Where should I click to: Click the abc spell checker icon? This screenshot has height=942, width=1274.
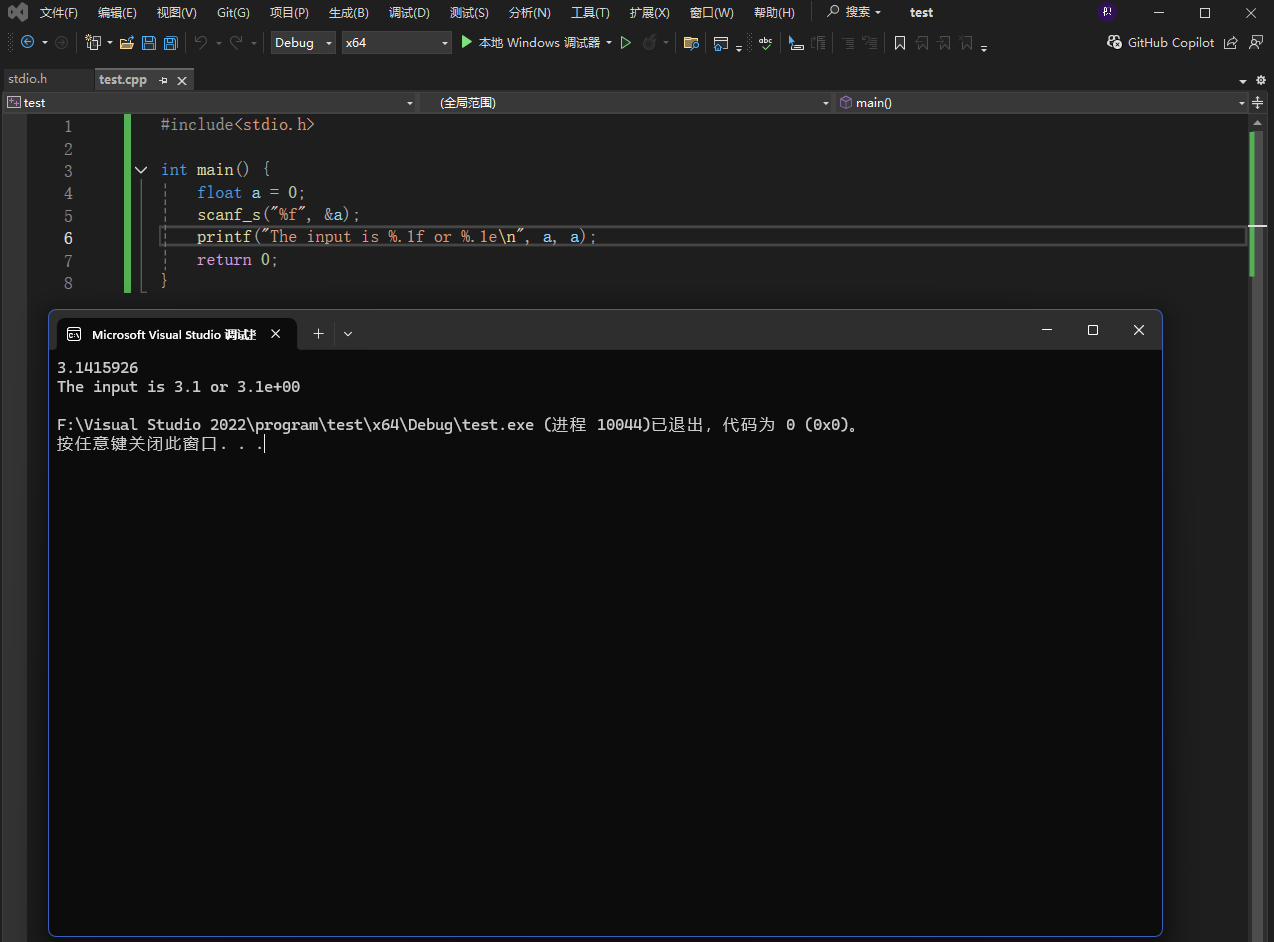click(x=766, y=43)
